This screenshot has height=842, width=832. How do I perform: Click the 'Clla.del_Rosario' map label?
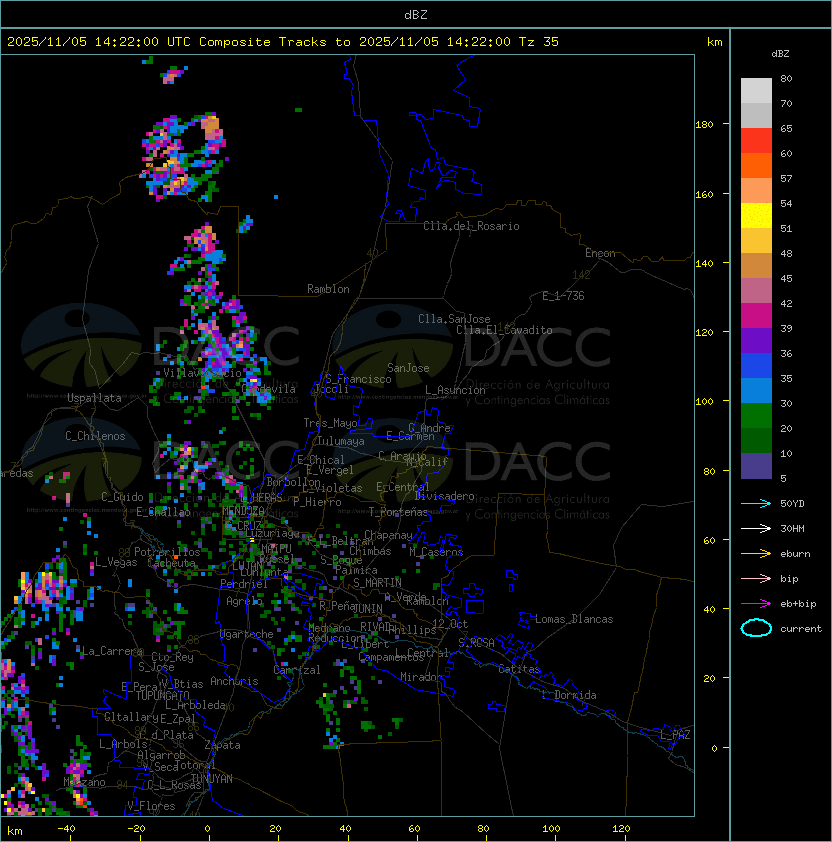click(x=471, y=226)
